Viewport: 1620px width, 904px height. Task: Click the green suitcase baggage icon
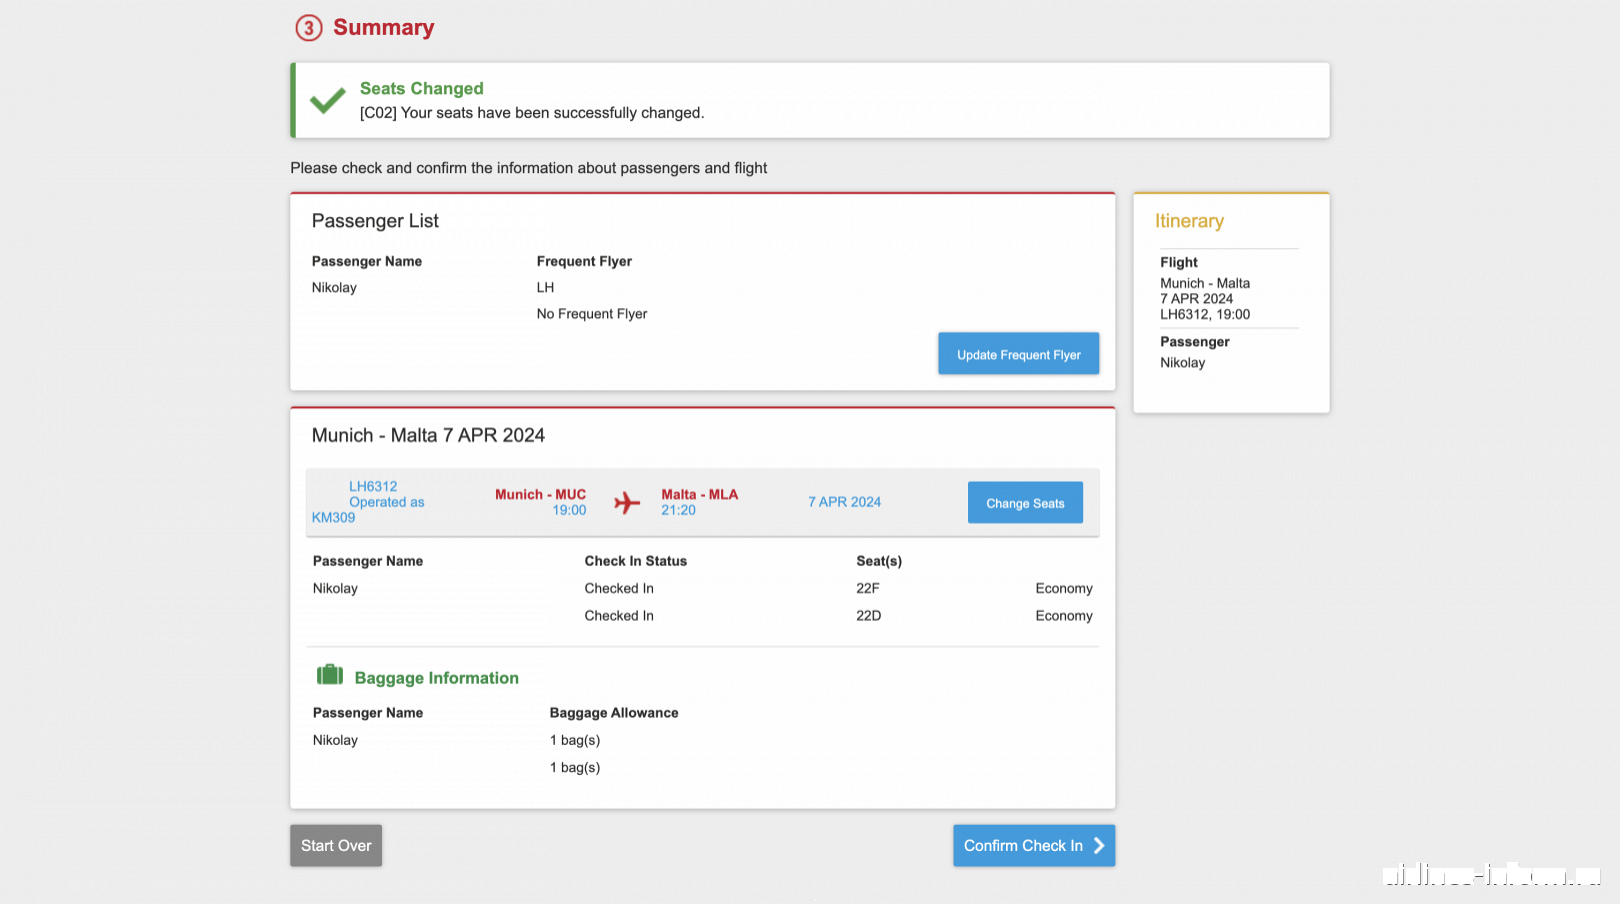coord(330,675)
